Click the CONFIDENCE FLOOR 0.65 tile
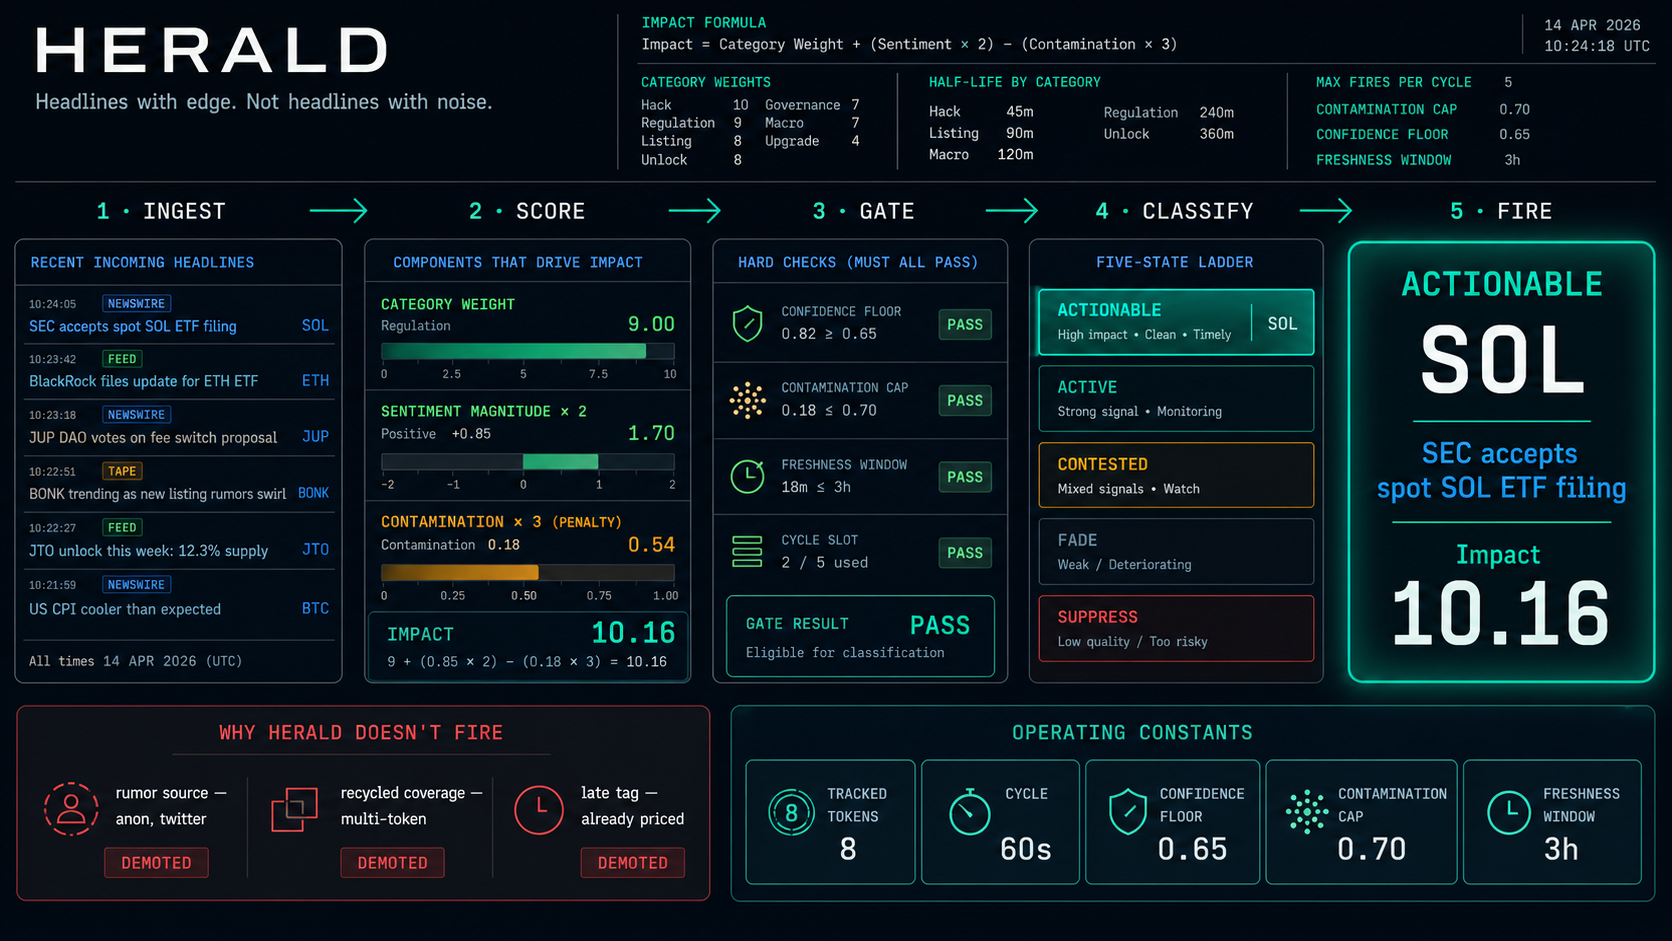The width and height of the screenshot is (1672, 941). click(x=1172, y=822)
